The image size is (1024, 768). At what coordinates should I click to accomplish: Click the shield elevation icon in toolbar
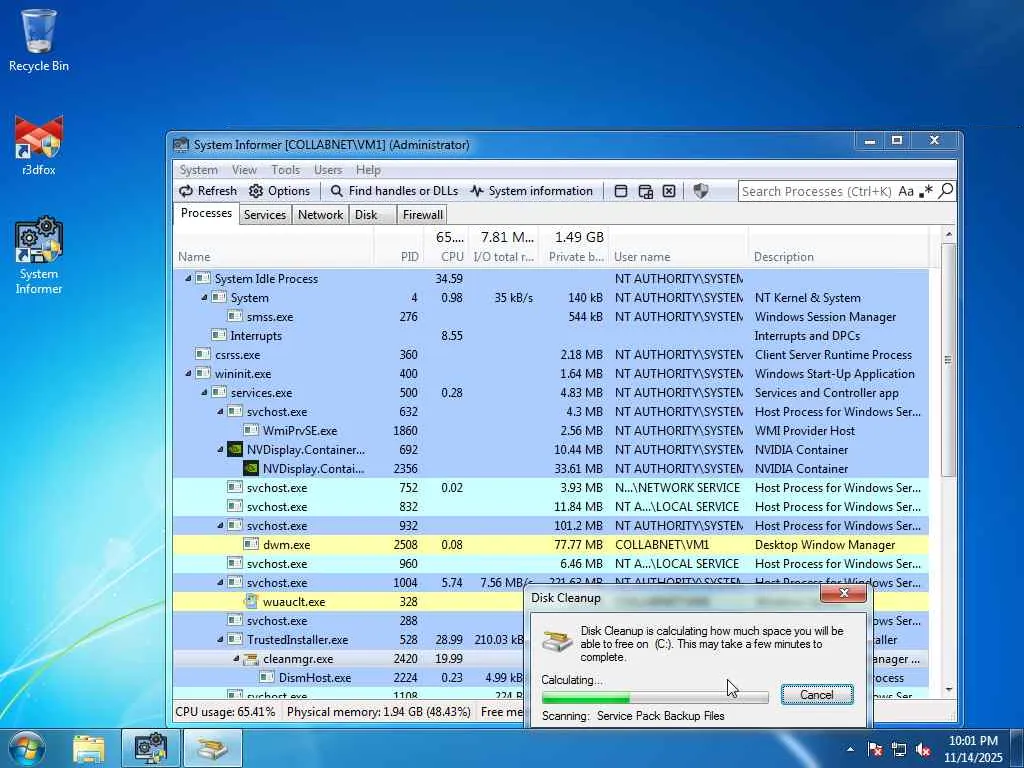[701, 191]
